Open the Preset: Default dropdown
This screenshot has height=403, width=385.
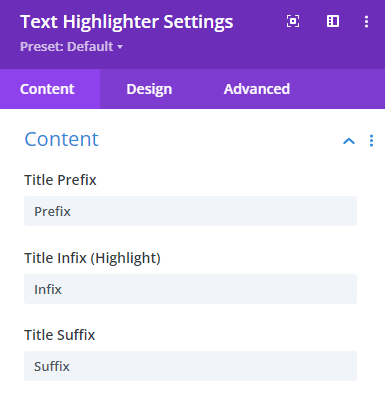71,47
